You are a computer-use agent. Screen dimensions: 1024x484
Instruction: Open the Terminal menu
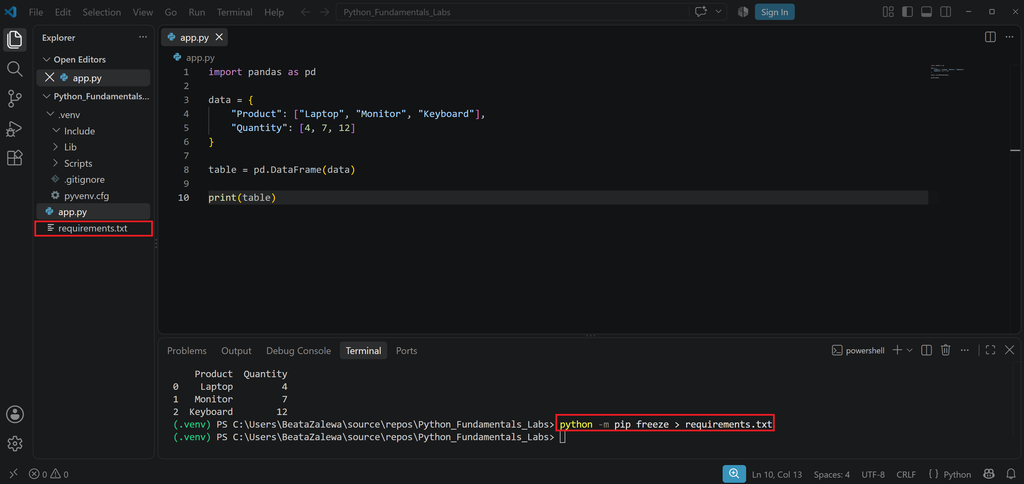[234, 12]
